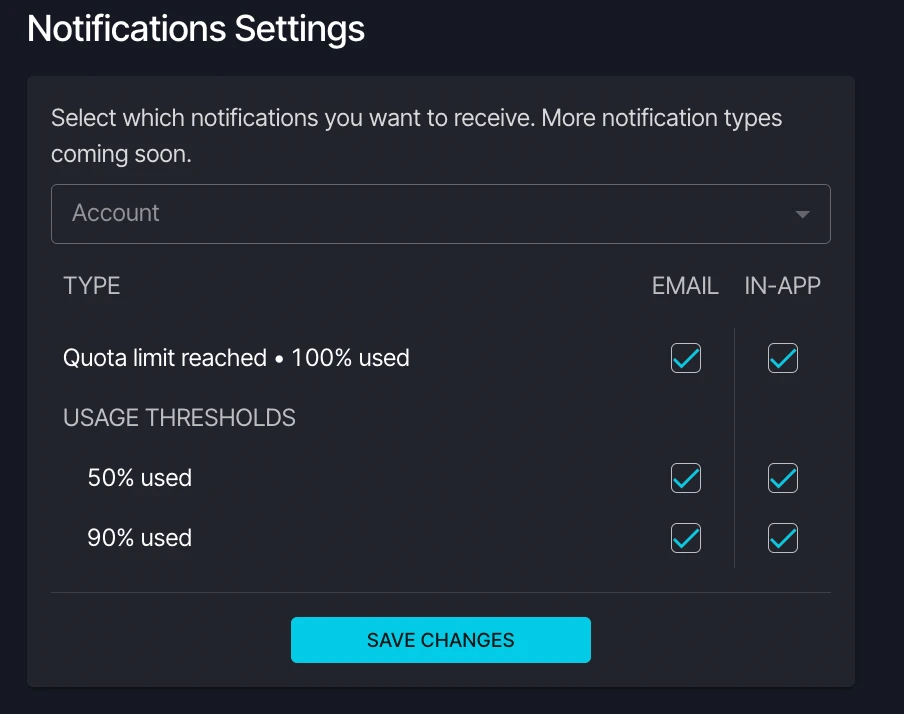
Task: Disable Email alert for 90% used
Action: [x=685, y=538]
